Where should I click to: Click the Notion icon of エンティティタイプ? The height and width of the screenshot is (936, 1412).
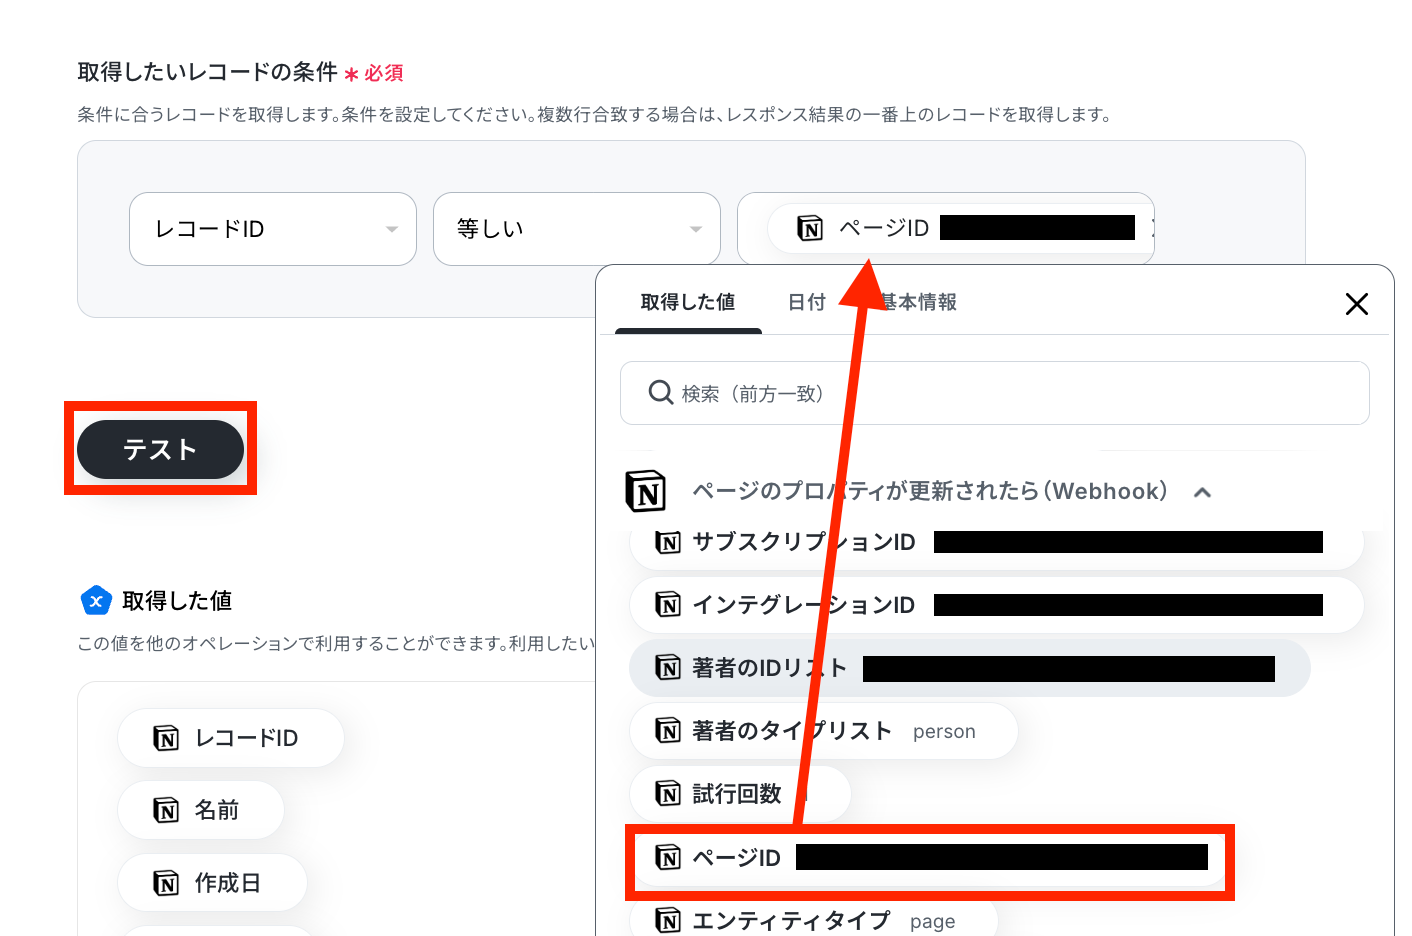pos(668,920)
